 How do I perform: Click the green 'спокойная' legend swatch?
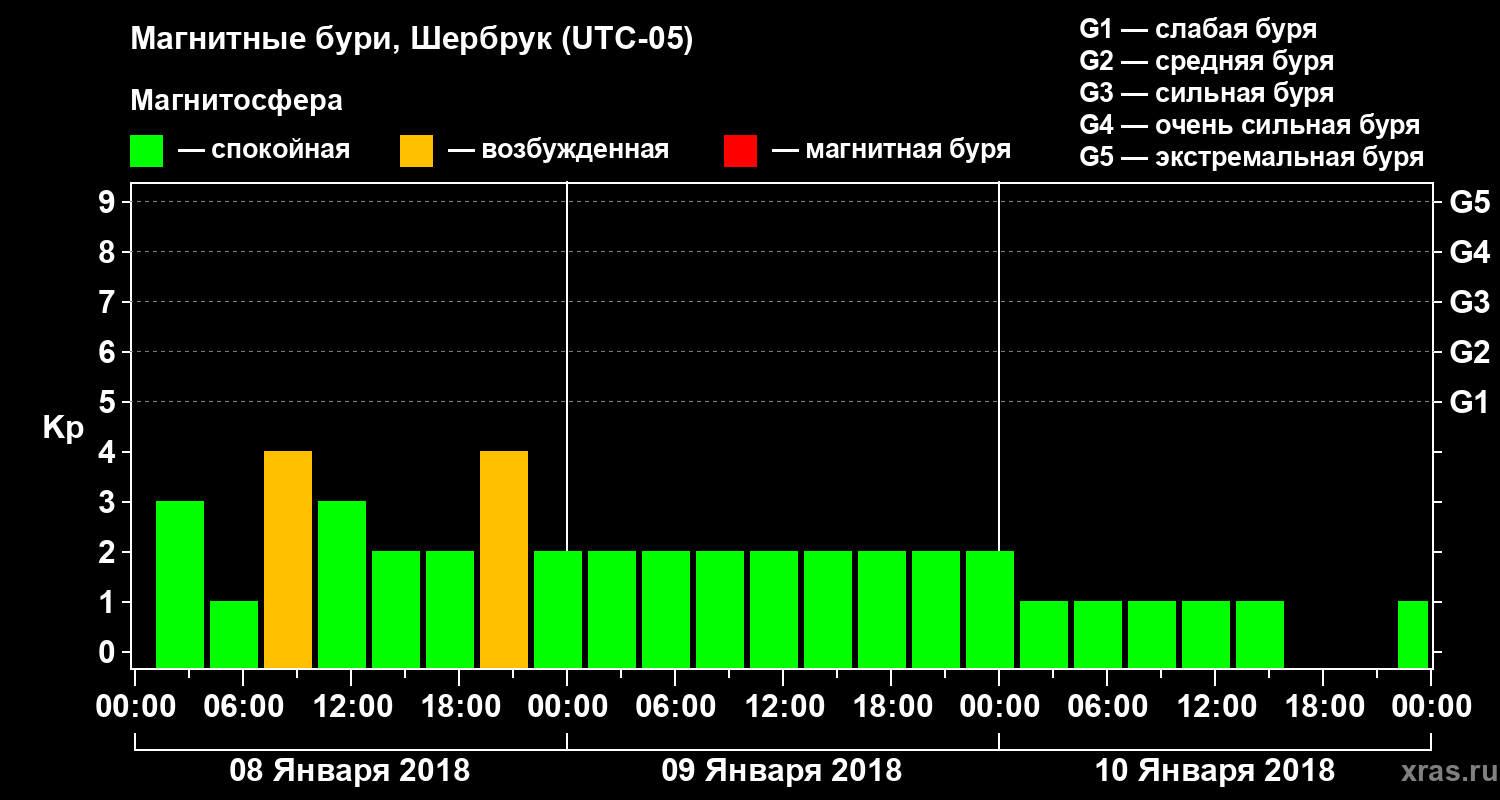pyautogui.click(x=147, y=151)
